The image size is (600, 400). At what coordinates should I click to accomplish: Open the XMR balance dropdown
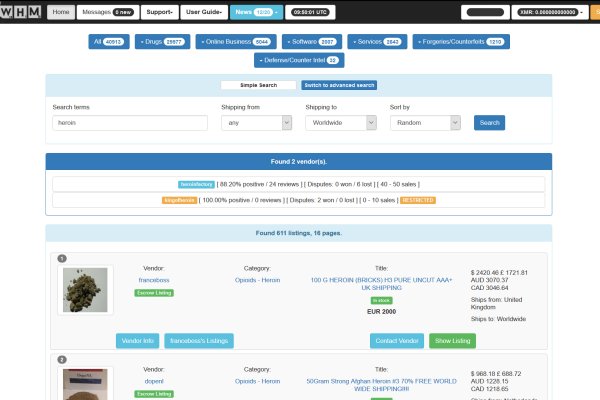[x=550, y=12]
